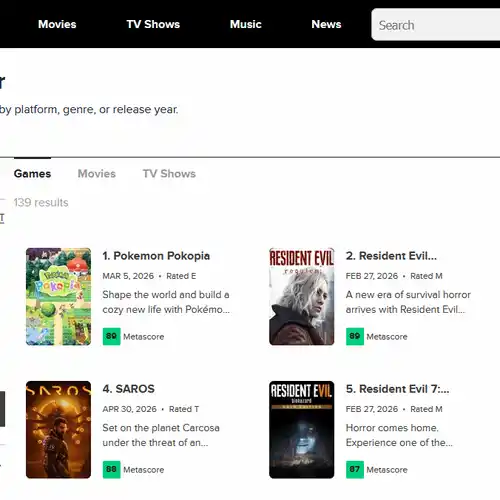This screenshot has width=500, height=500.
Task: Click the 87 Metascore badge for Resident Evil 7
Action: click(x=355, y=469)
